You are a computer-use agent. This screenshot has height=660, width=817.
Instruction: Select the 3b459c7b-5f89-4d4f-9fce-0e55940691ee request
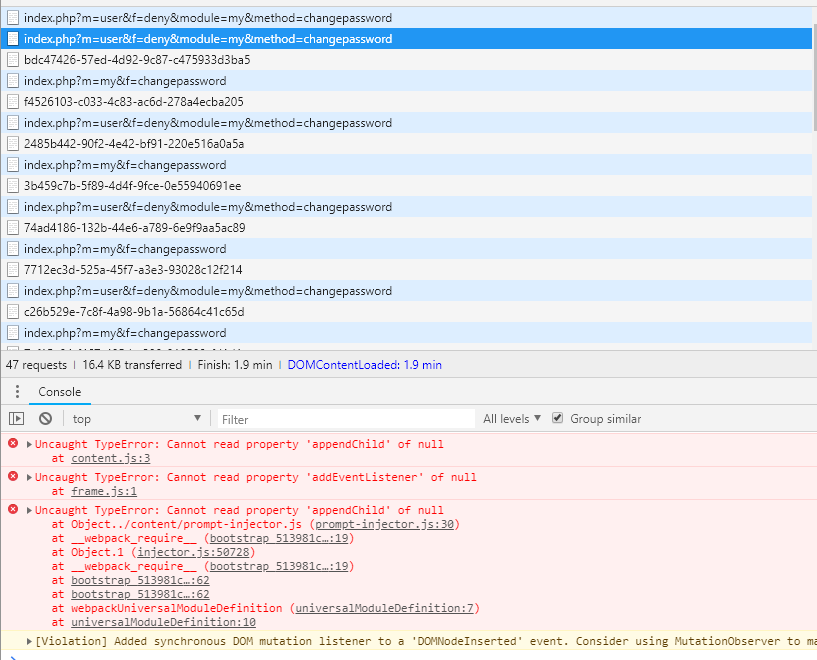click(x=132, y=186)
